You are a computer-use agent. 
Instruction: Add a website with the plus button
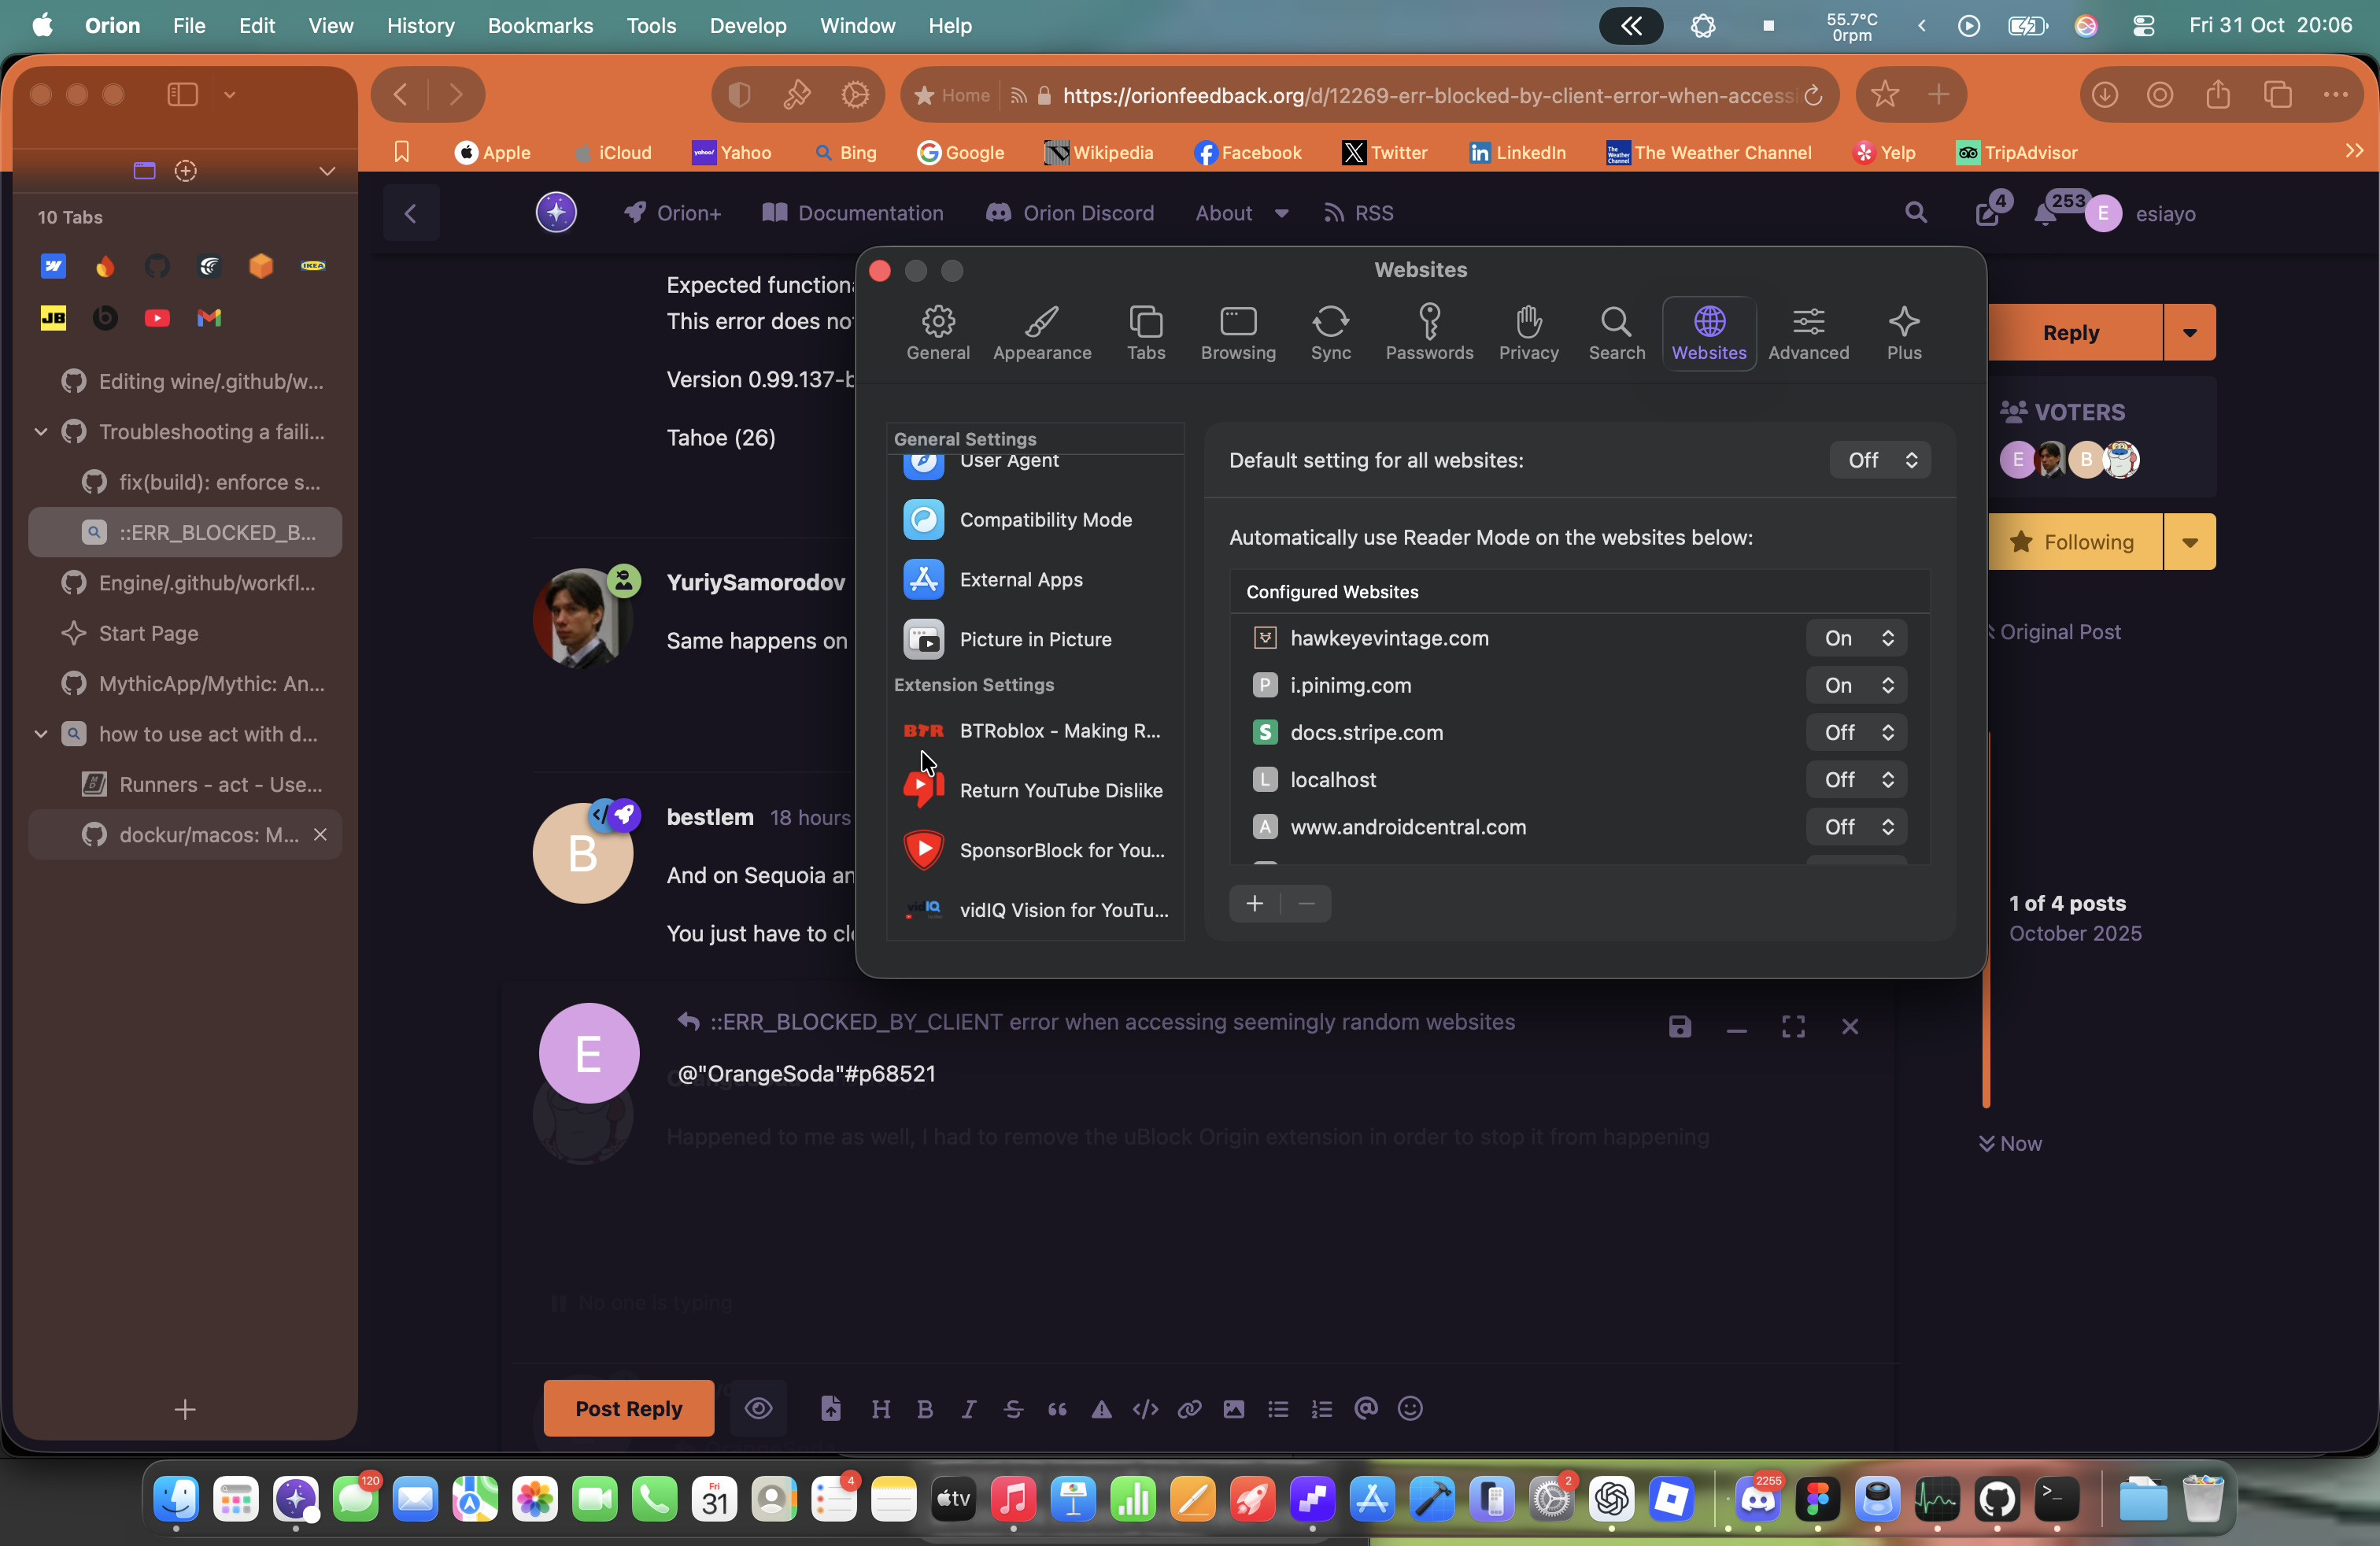1254,904
